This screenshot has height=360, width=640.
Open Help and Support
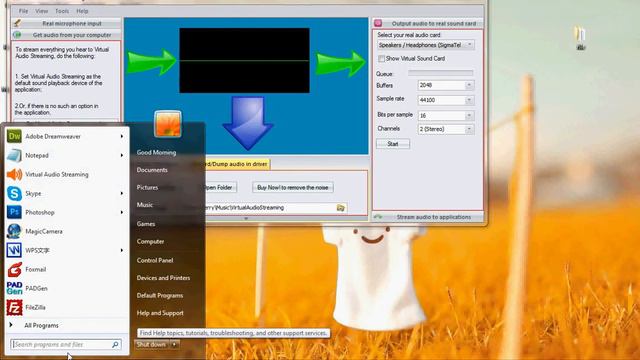[160, 313]
